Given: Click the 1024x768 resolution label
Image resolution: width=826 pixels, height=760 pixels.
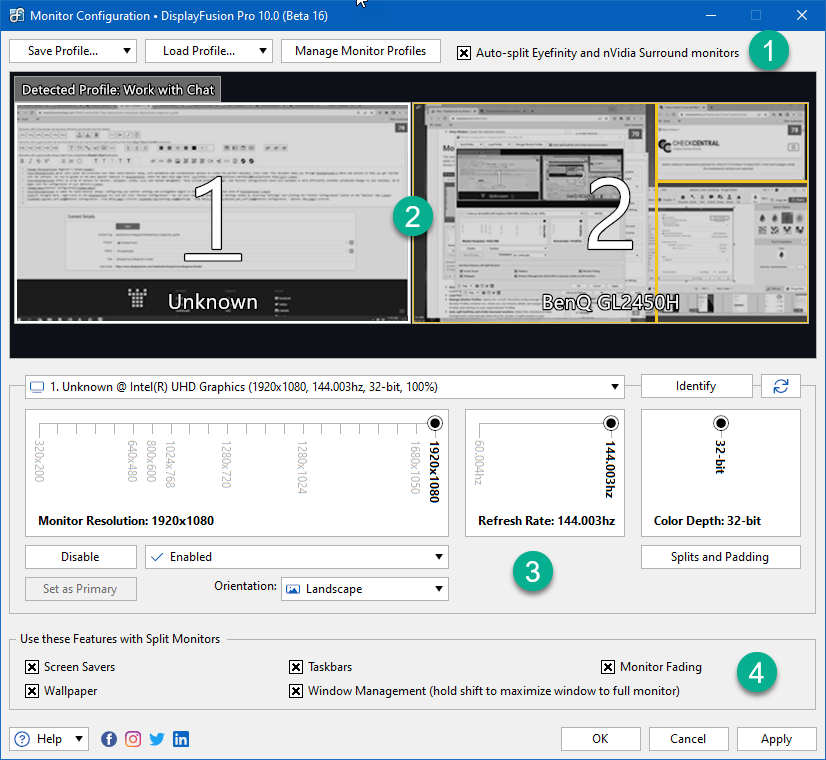Looking at the screenshot, I should coord(170,465).
